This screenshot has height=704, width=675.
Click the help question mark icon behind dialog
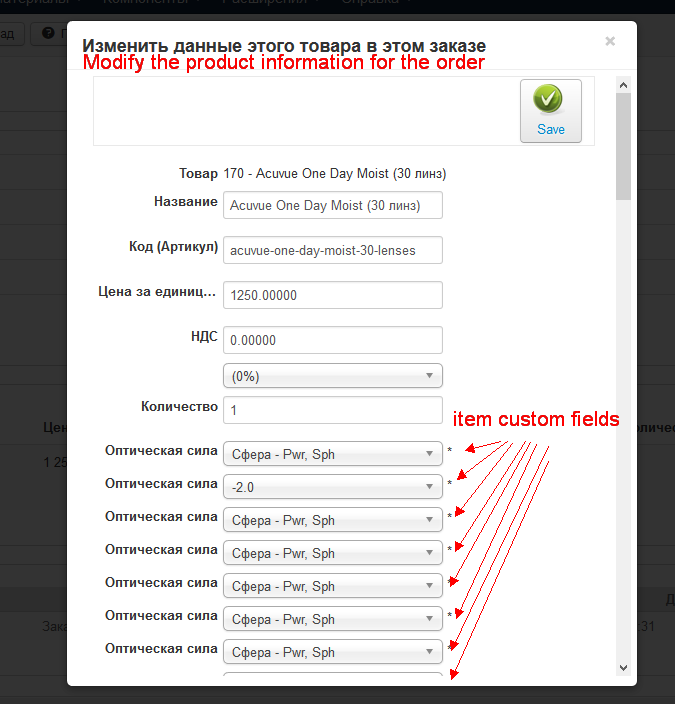[x=48, y=33]
